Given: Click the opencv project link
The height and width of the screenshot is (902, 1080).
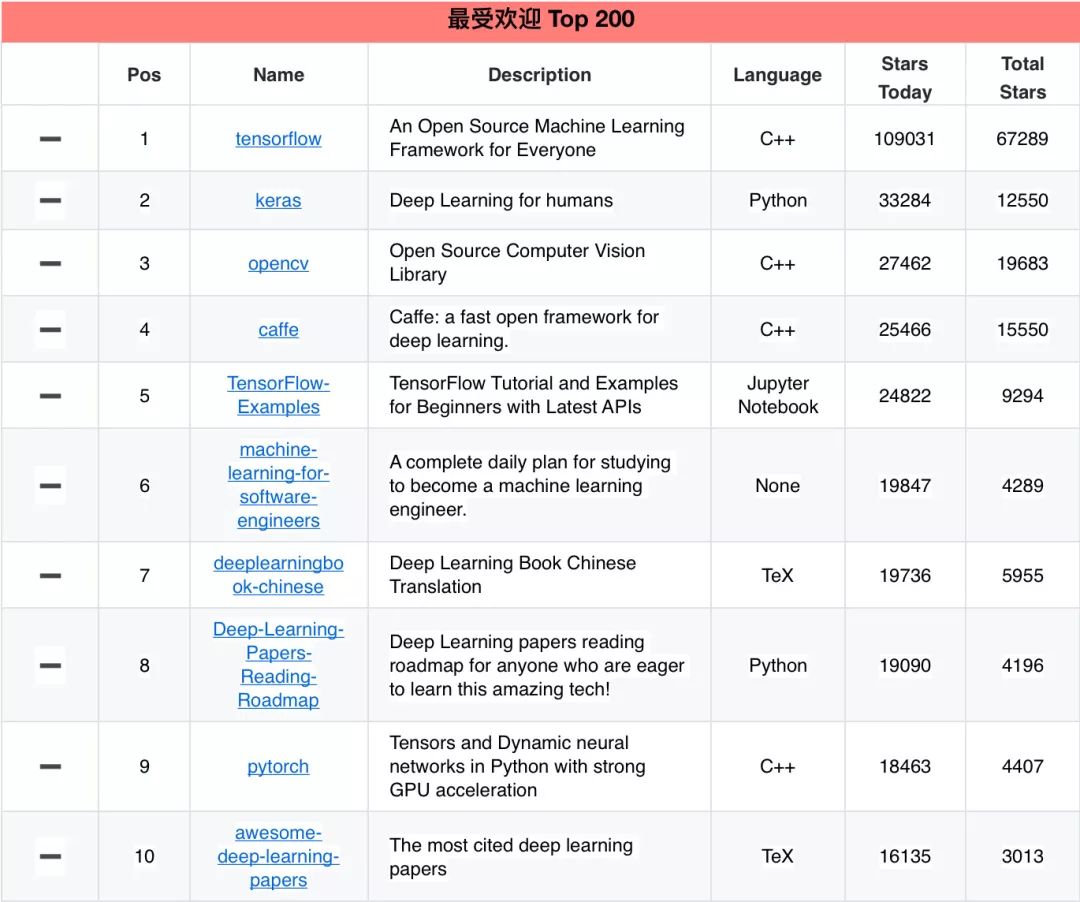Looking at the screenshot, I should point(278,263).
